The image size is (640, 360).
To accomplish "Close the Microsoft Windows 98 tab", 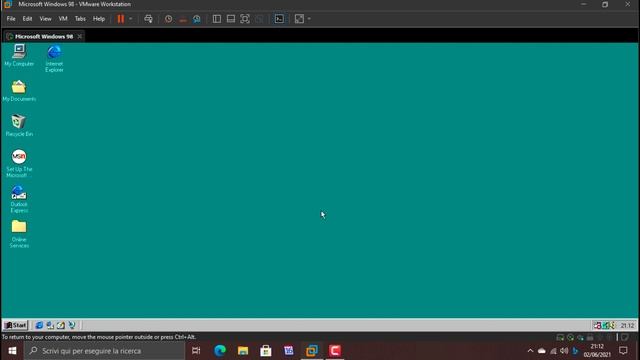I will (x=80, y=36).
